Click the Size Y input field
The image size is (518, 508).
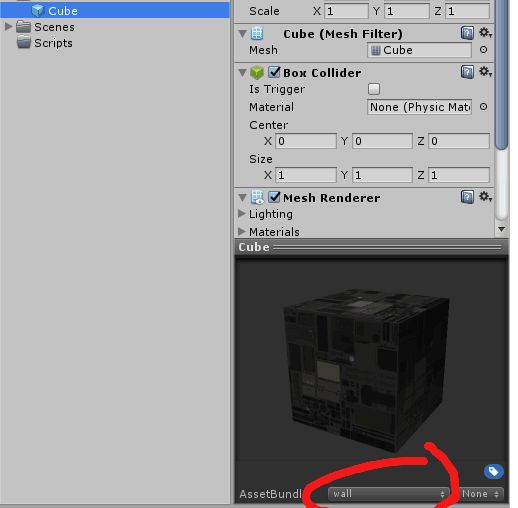[382, 175]
